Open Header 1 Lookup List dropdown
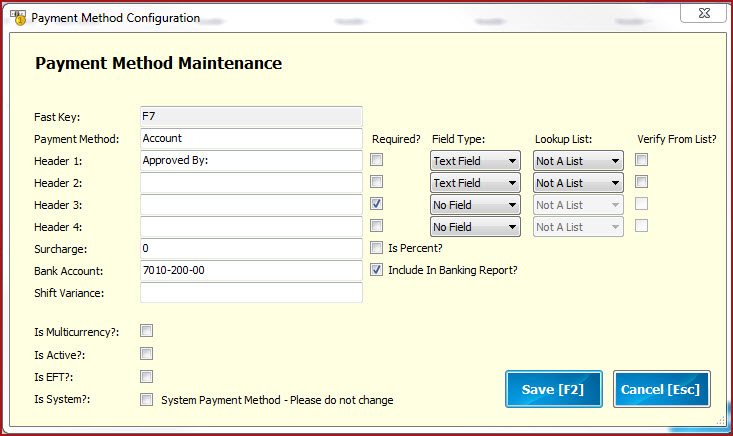Image resolution: width=733 pixels, height=436 pixels. click(578, 161)
